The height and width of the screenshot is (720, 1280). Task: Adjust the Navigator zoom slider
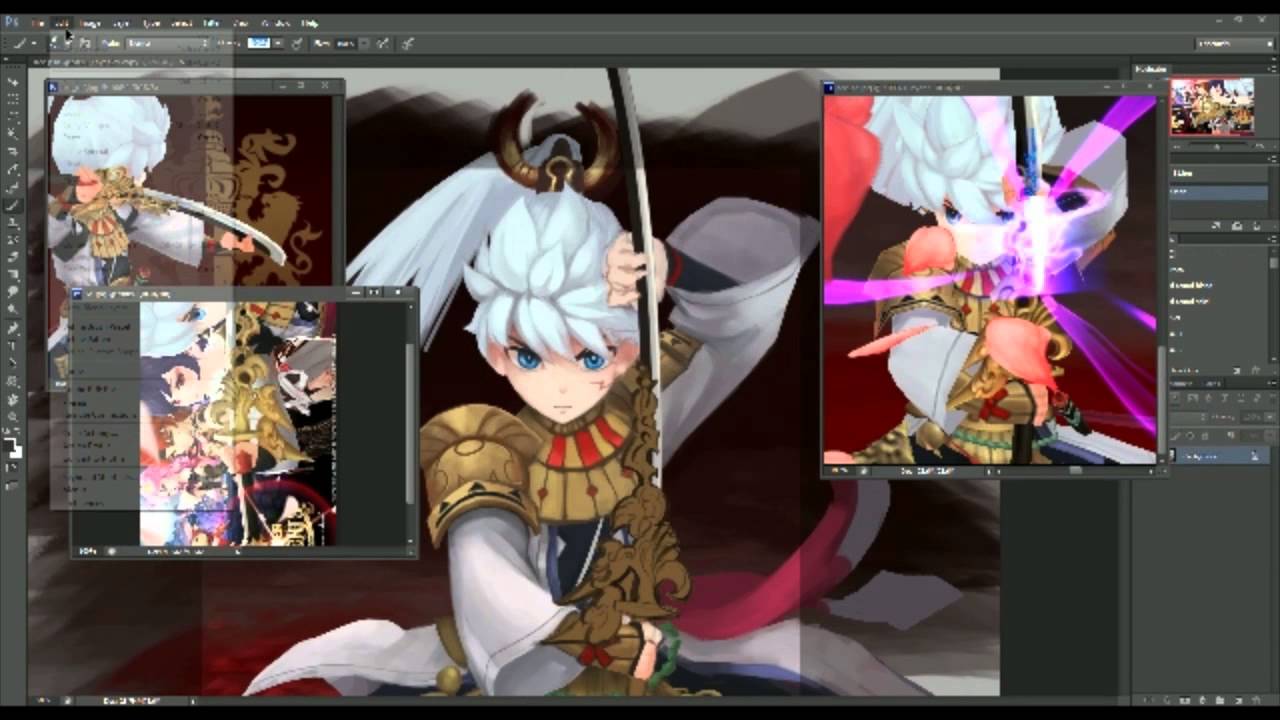click(x=1219, y=146)
